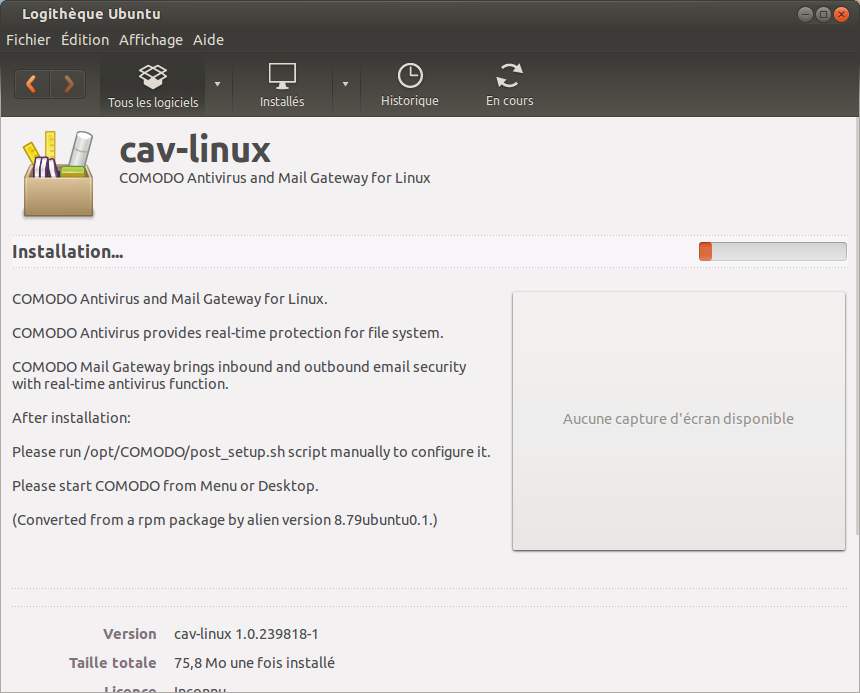Click the installation progress bar
Image resolution: width=860 pixels, height=693 pixels.
click(x=772, y=252)
